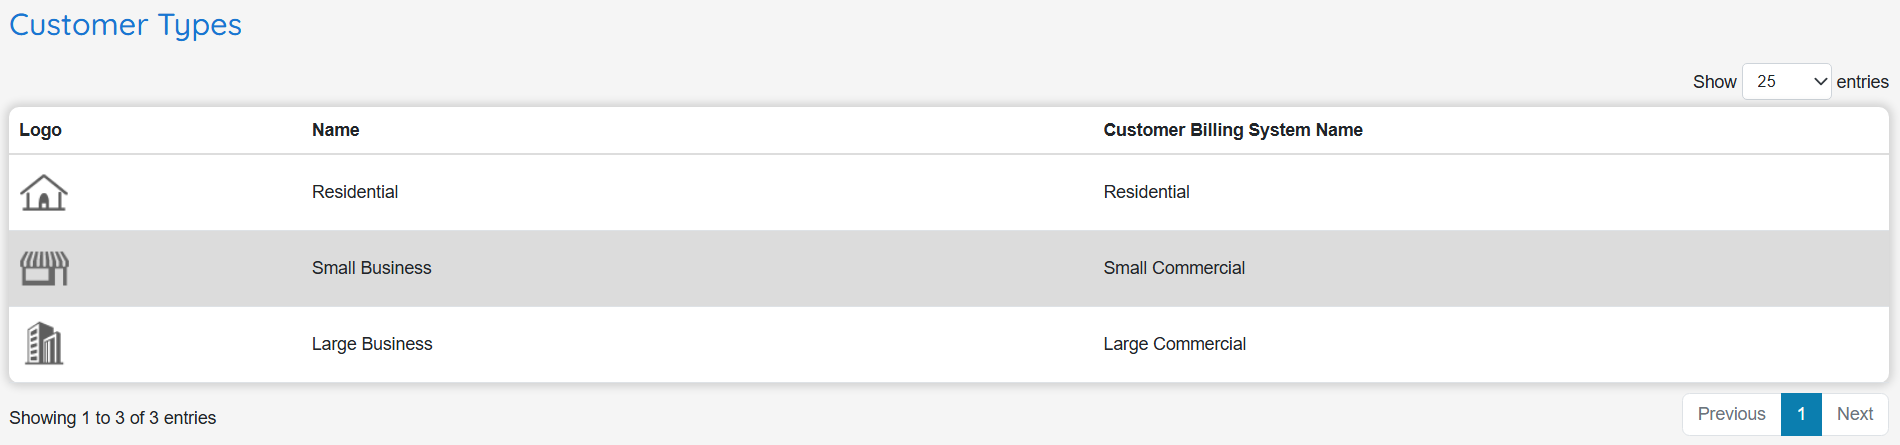Click the 'Showing 1 to 3' entries text
This screenshot has height=445, width=1900.
(113, 418)
